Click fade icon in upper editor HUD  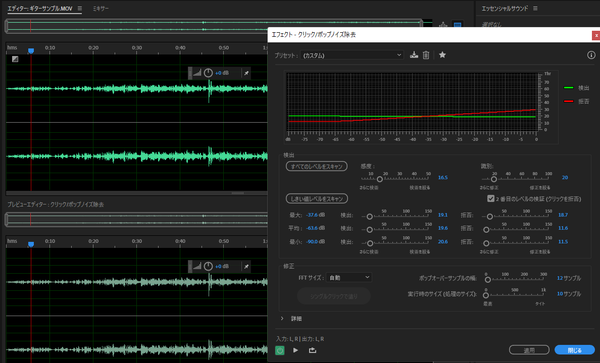point(197,73)
